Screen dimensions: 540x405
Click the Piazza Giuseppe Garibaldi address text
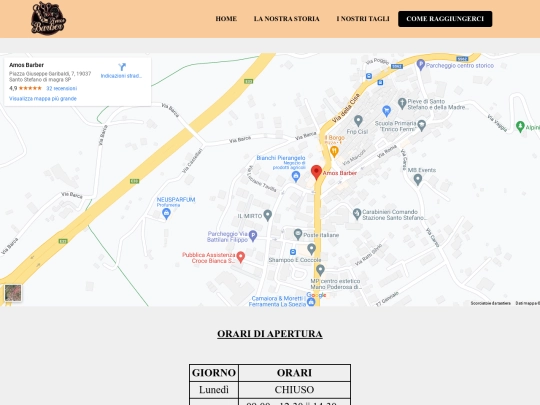click(50, 76)
